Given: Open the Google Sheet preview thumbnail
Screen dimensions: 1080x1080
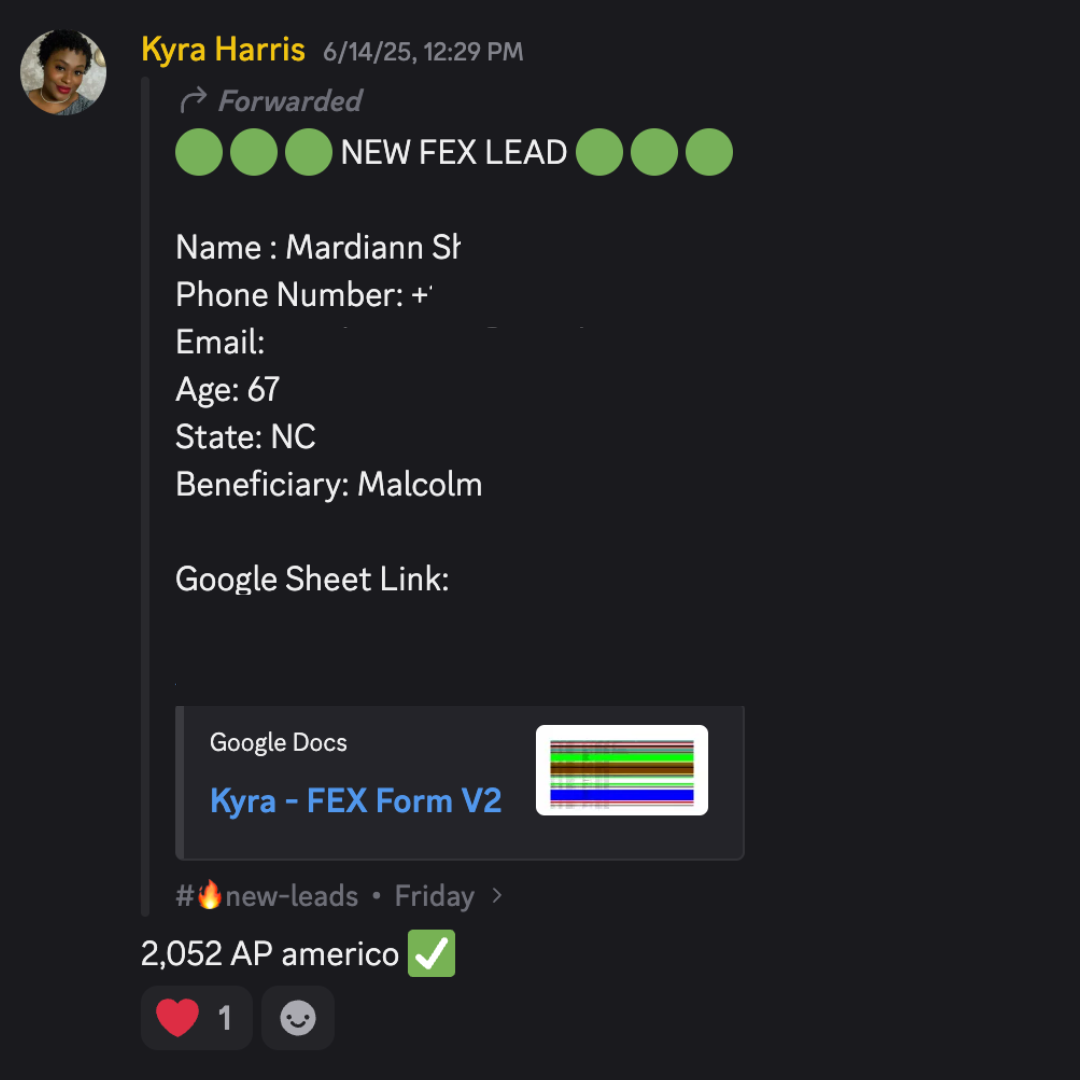Looking at the screenshot, I should 622,770.
